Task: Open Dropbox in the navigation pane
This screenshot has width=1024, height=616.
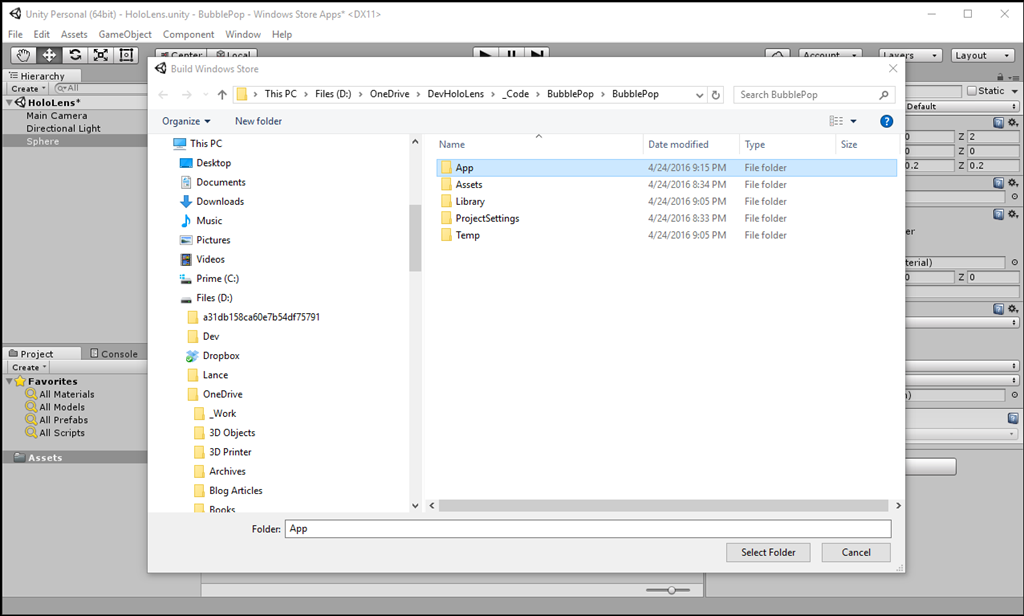Action: tap(221, 355)
